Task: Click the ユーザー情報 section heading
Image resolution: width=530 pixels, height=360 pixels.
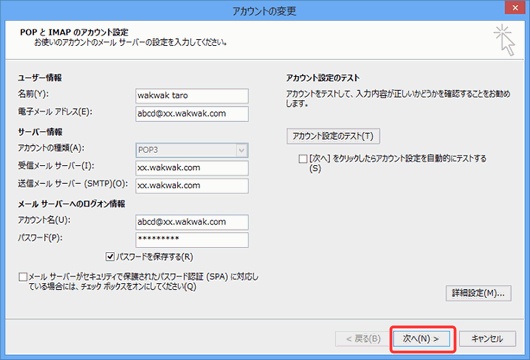Action: point(40,78)
